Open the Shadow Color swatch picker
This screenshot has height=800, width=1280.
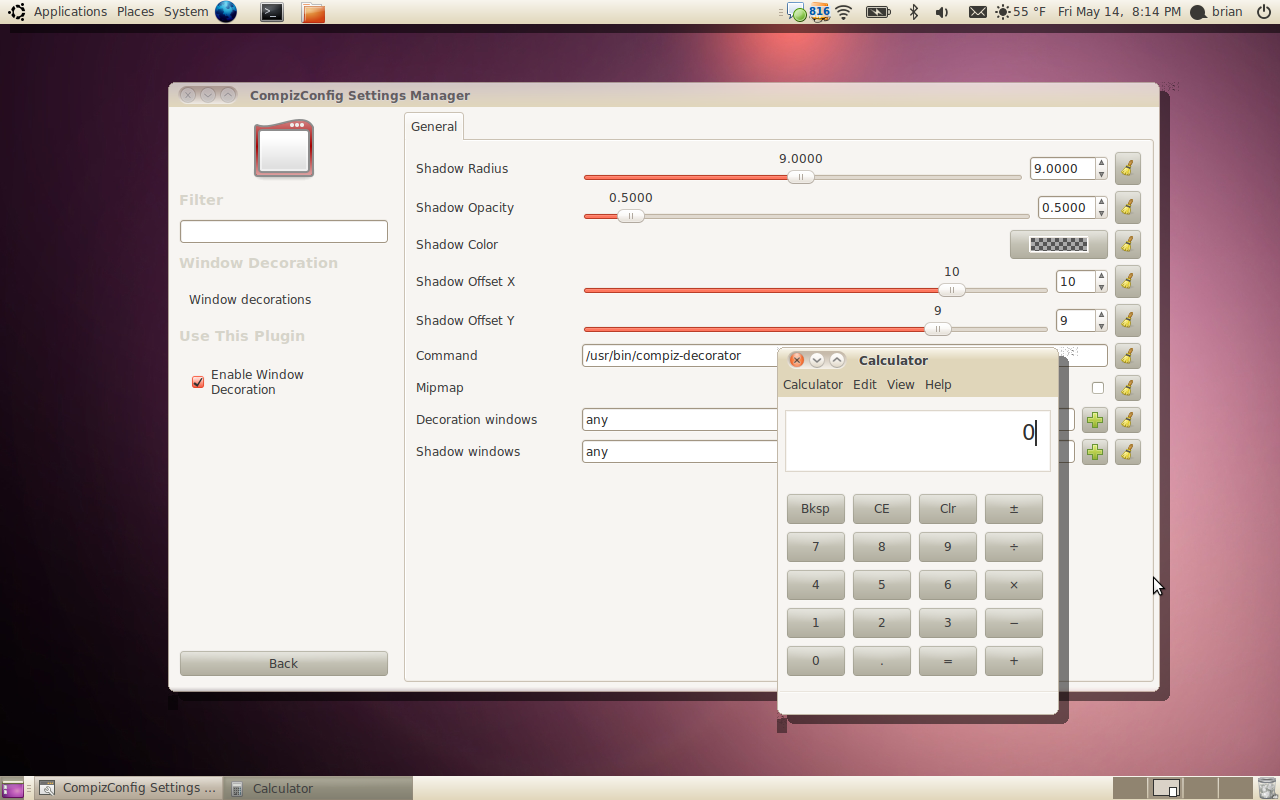(x=1058, y=245)
